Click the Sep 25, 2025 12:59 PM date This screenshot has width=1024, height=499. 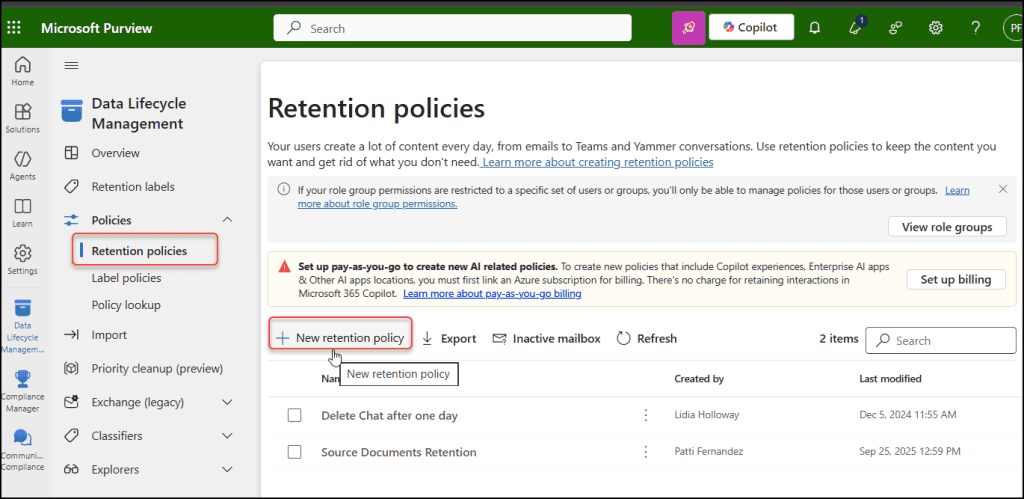(910, 452)
